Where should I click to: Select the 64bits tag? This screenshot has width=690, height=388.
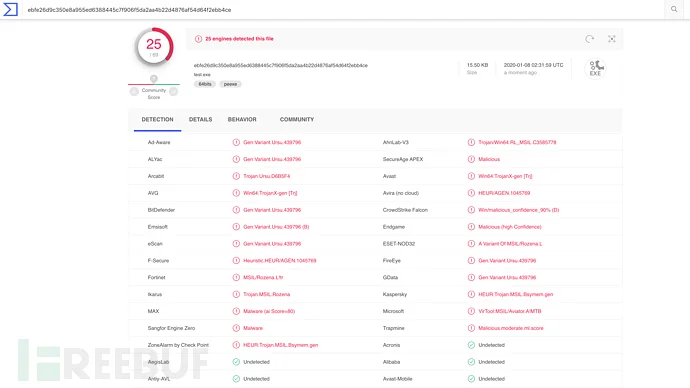click(205, 84)
